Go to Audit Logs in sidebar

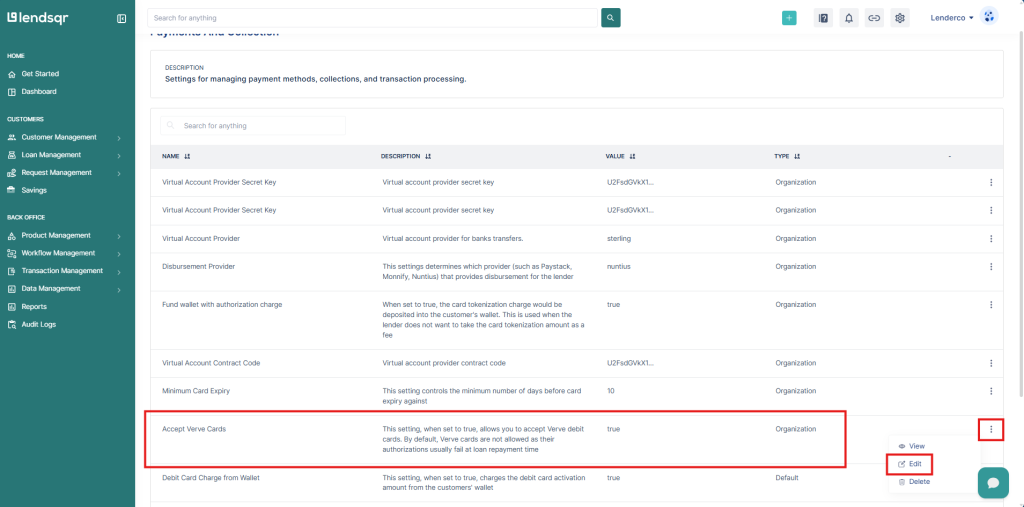coord(38,325)
